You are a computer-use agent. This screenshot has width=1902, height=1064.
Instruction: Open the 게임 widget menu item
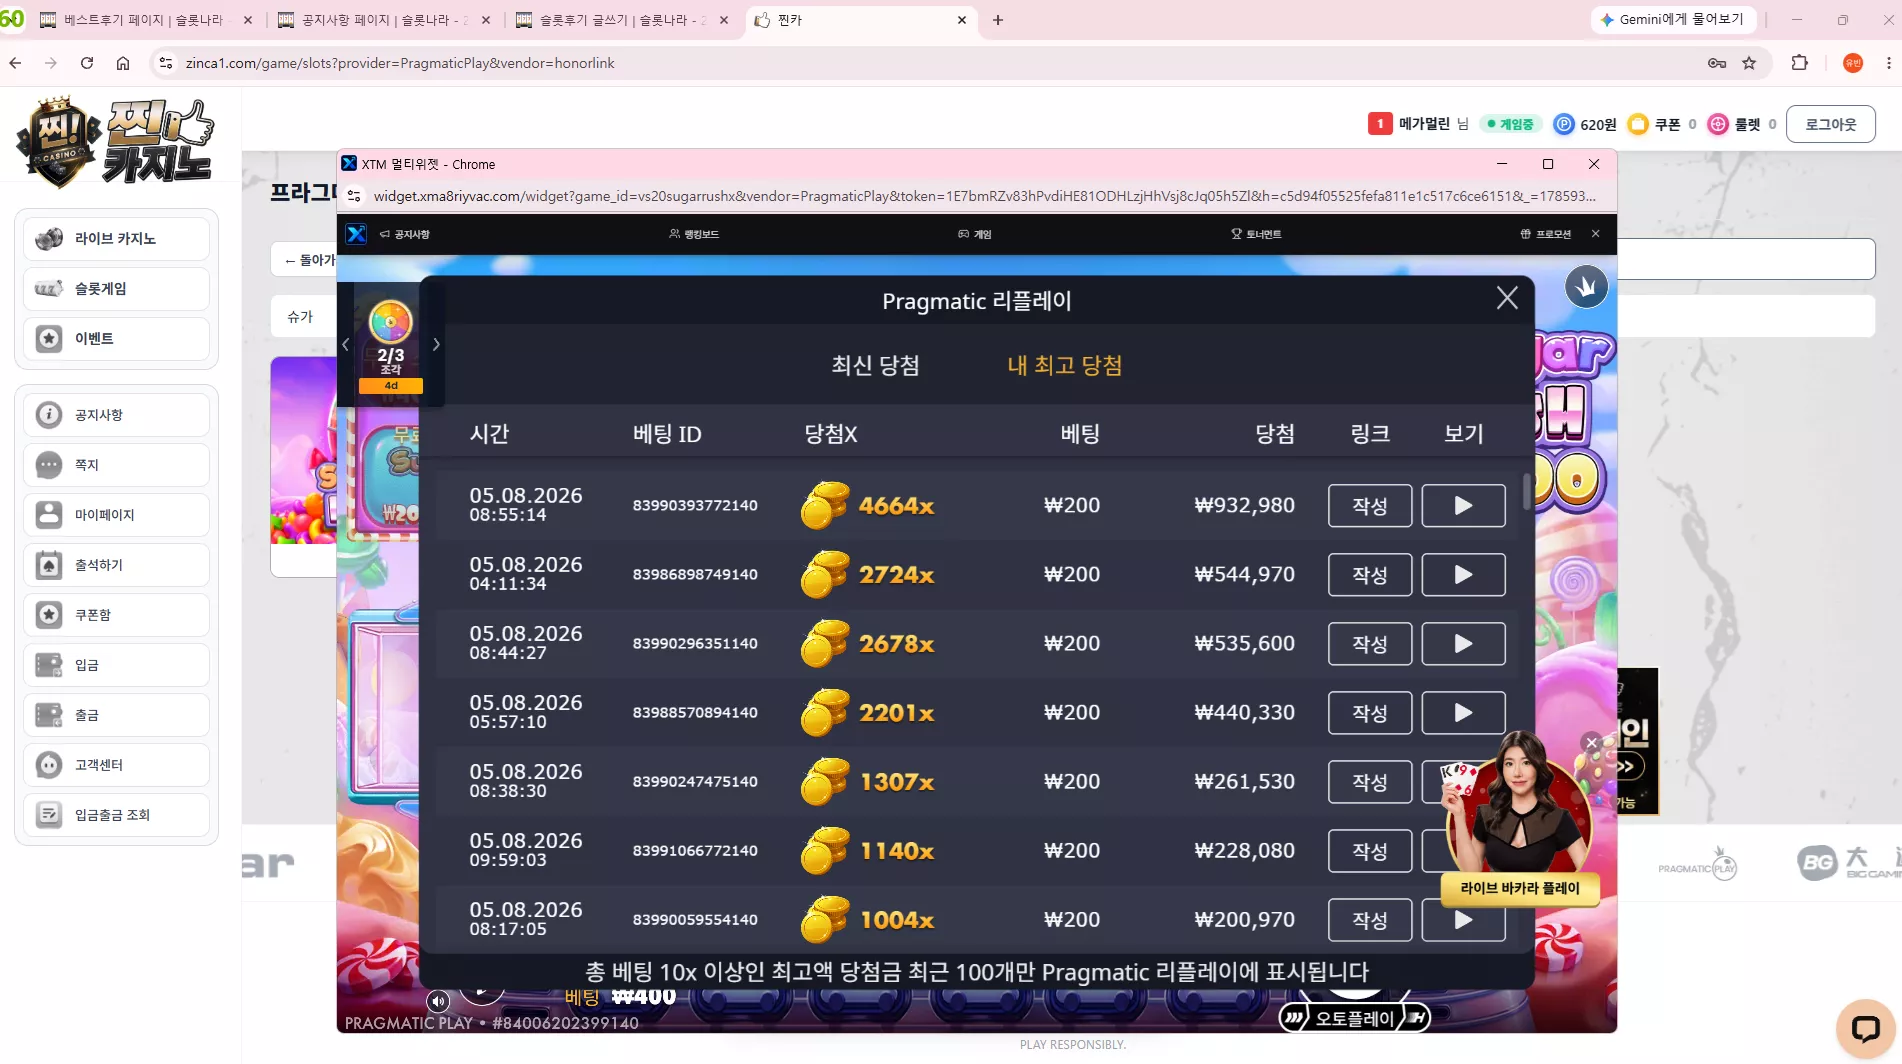click(975, 234)
